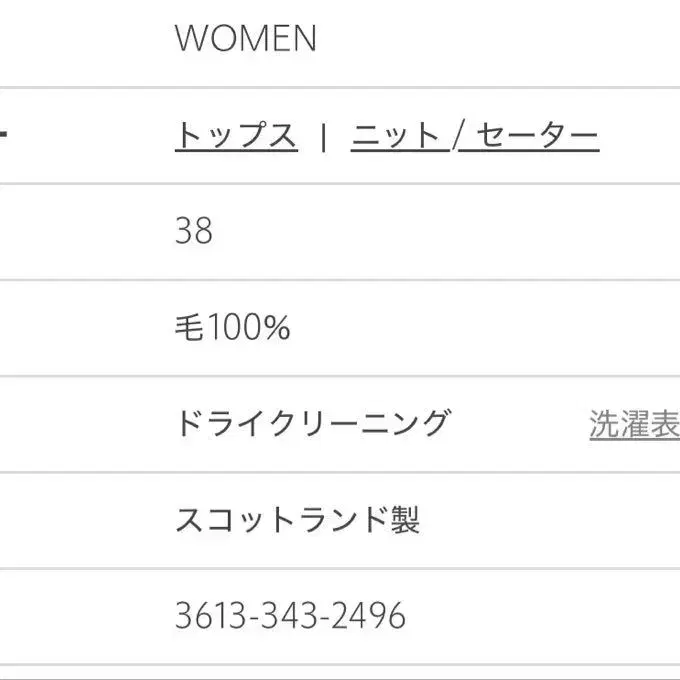Click the slash between ニット and セーター
The height and width of the screenshot is (680, 680).
(x=456, y=135)
